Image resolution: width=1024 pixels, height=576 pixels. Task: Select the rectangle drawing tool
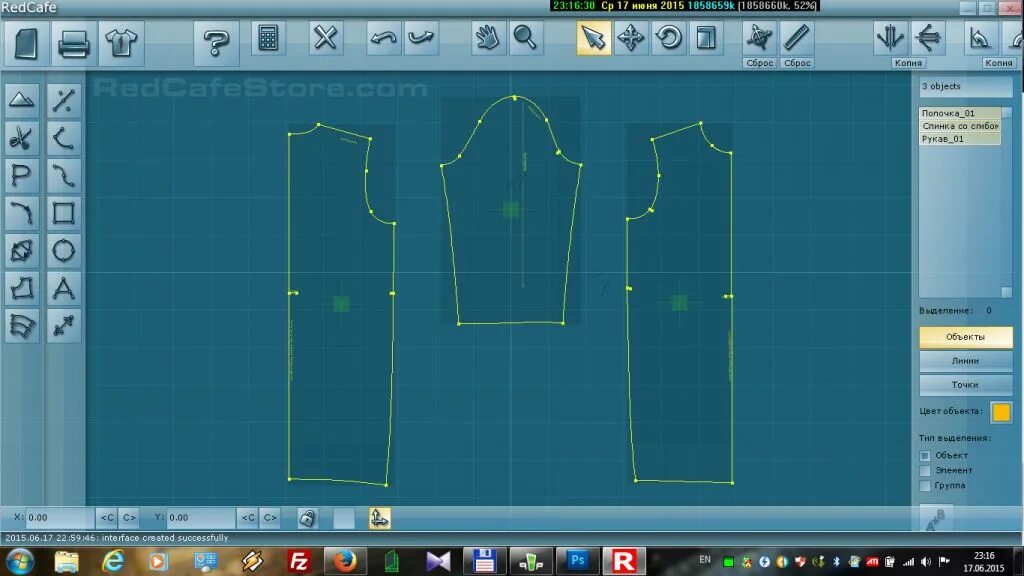[63, 213]
